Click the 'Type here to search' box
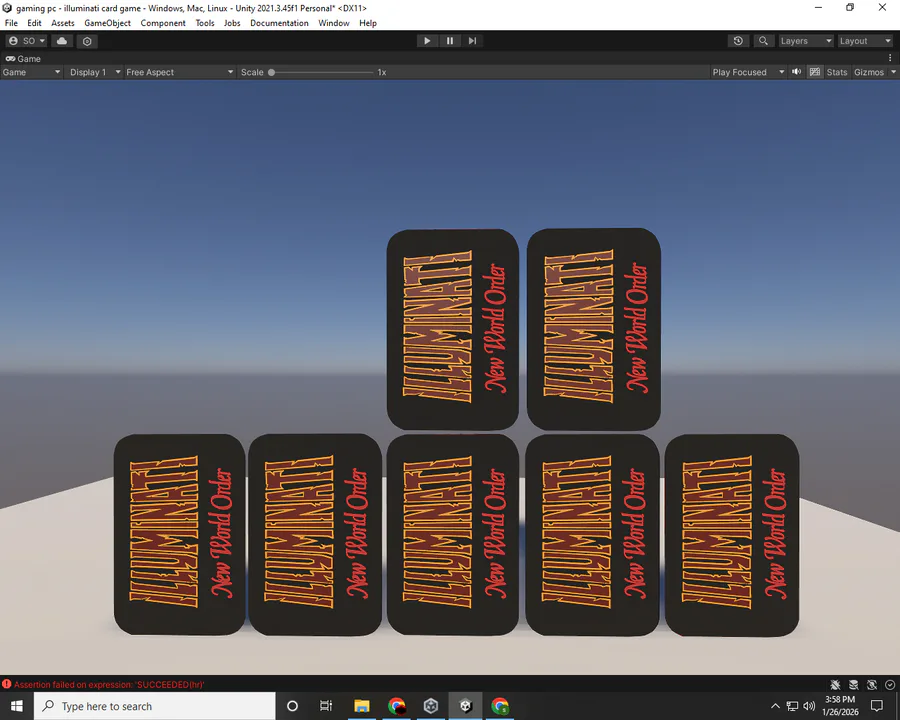 (x=155, y=706)
